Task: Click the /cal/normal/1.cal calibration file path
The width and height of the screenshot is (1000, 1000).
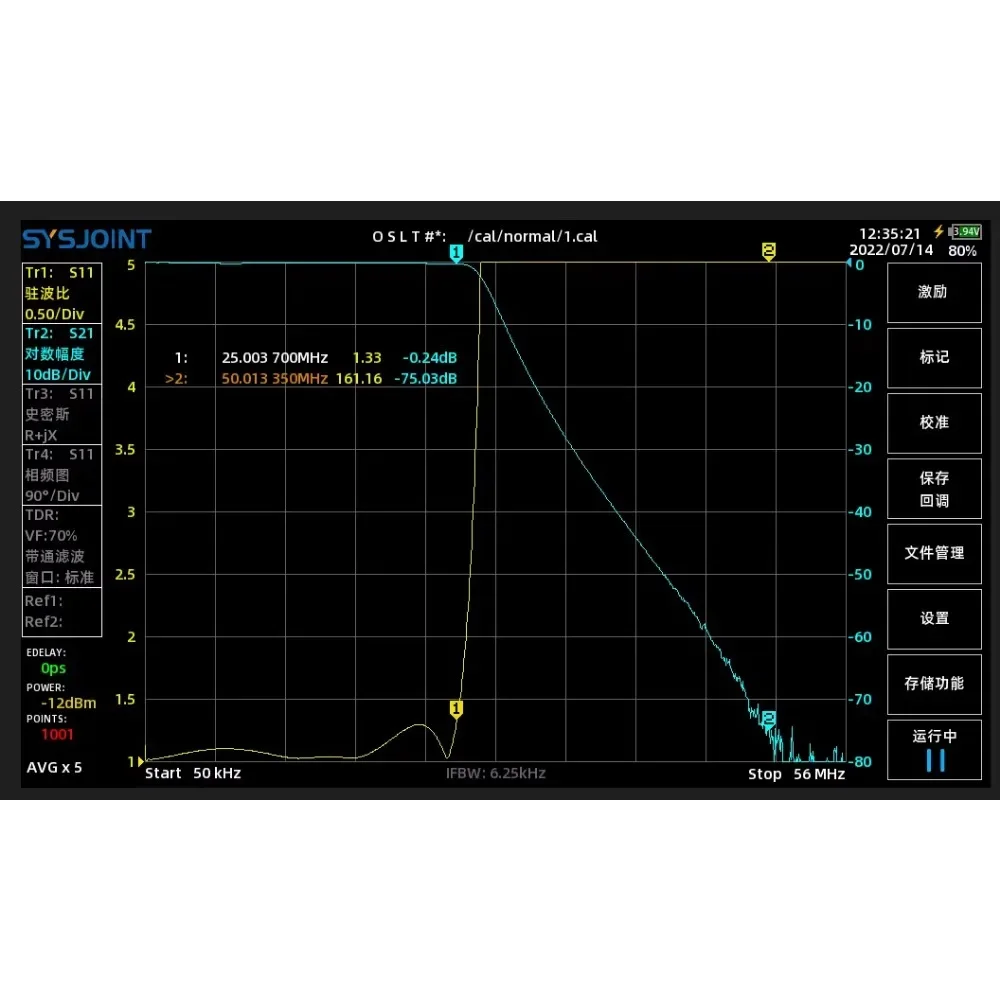Action: [533, 237]
